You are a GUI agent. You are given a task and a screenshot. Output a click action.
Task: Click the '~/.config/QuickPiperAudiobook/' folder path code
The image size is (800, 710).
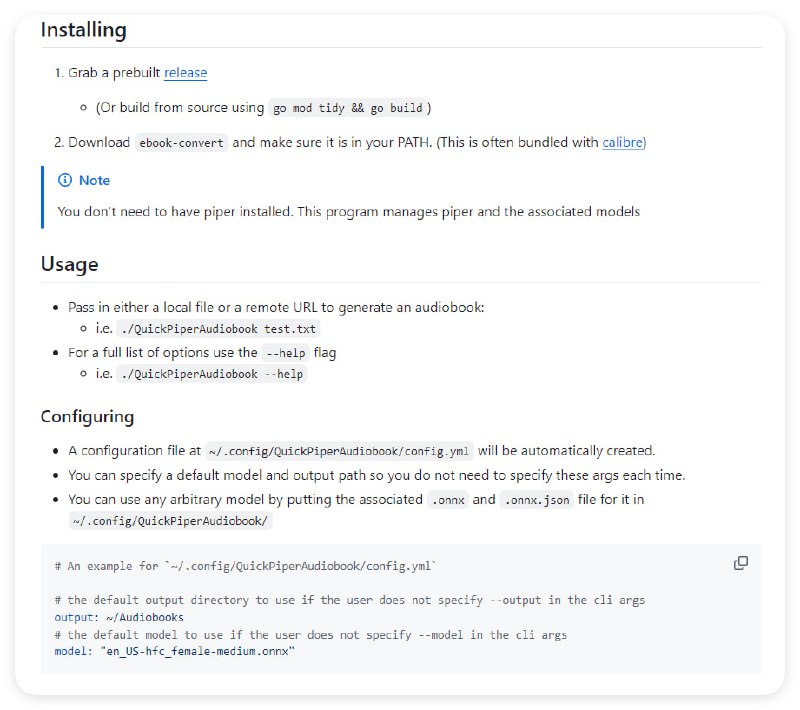(x=170, y=522)
